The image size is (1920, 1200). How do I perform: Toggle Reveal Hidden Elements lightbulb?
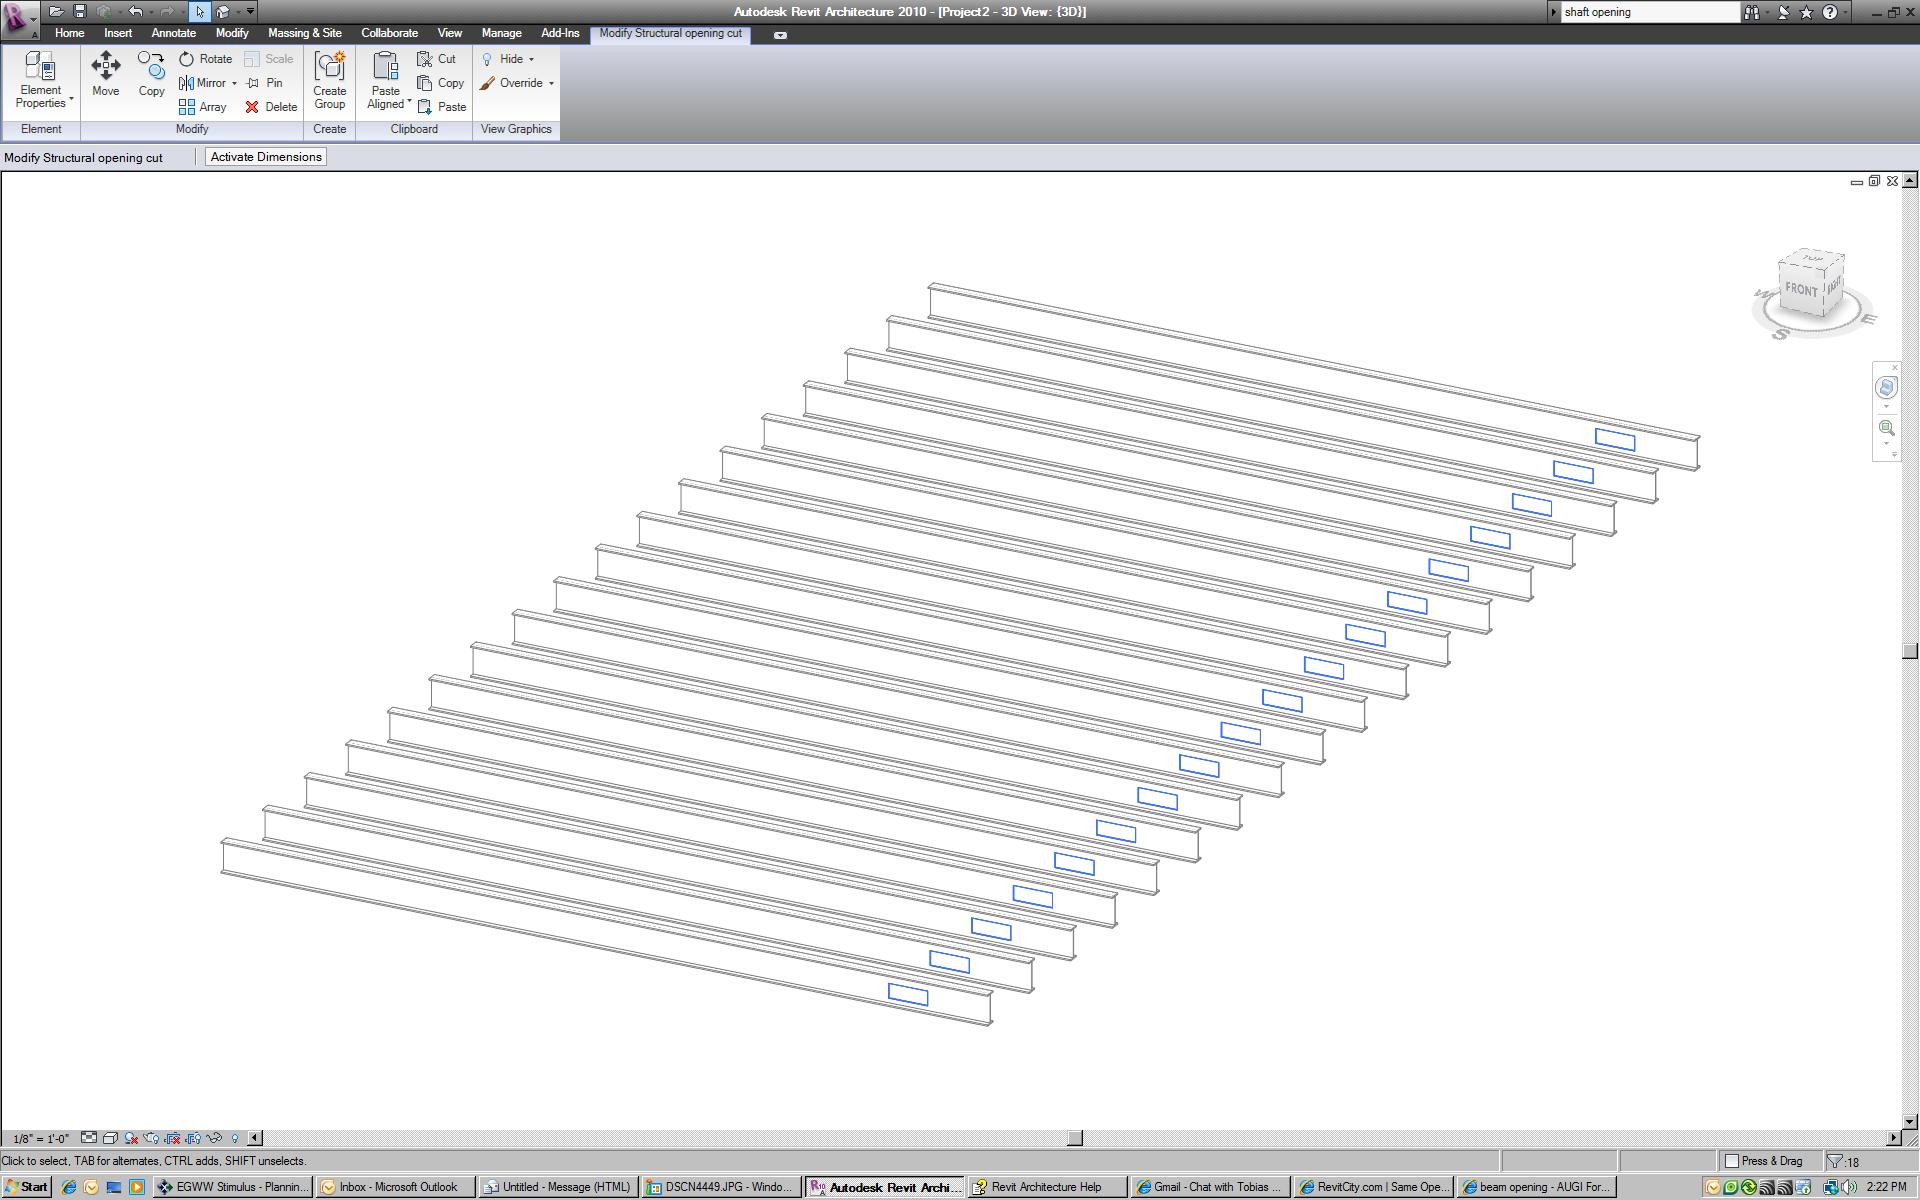pos(235,1138)
